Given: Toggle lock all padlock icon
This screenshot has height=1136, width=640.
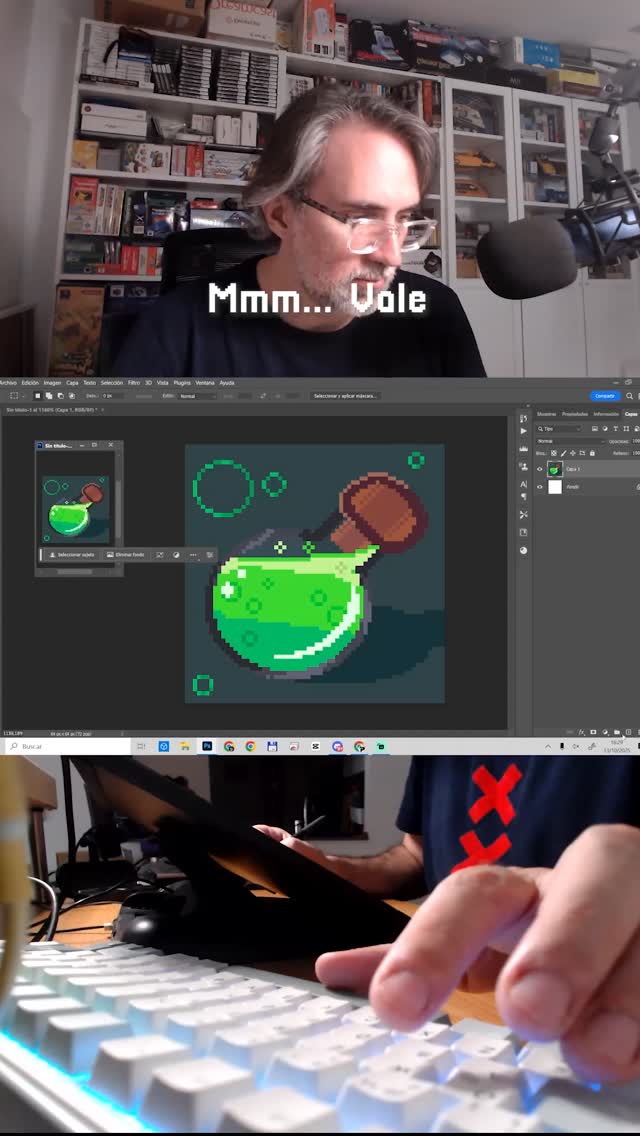Looking at the screenshot, I should click(592, 454).
